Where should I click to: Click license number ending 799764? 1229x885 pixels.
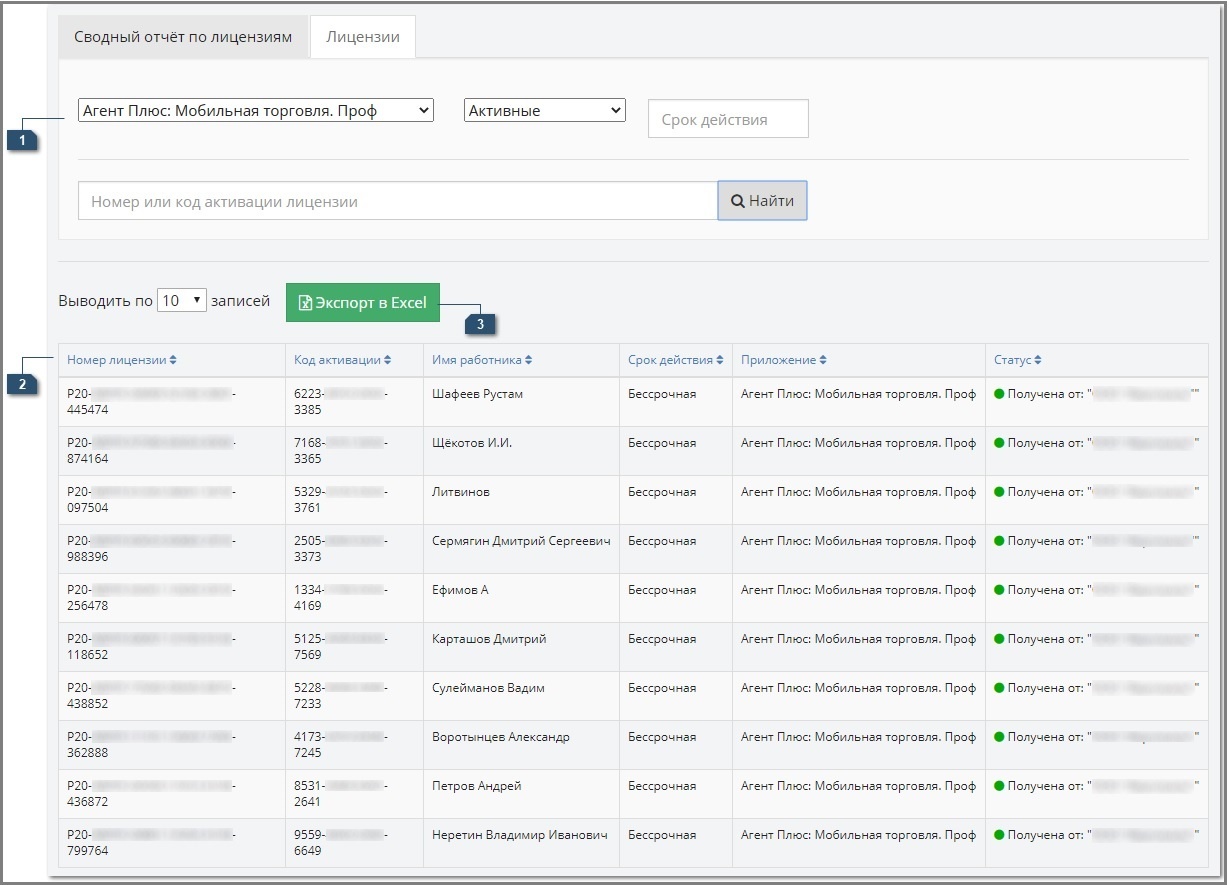[152, 843]
